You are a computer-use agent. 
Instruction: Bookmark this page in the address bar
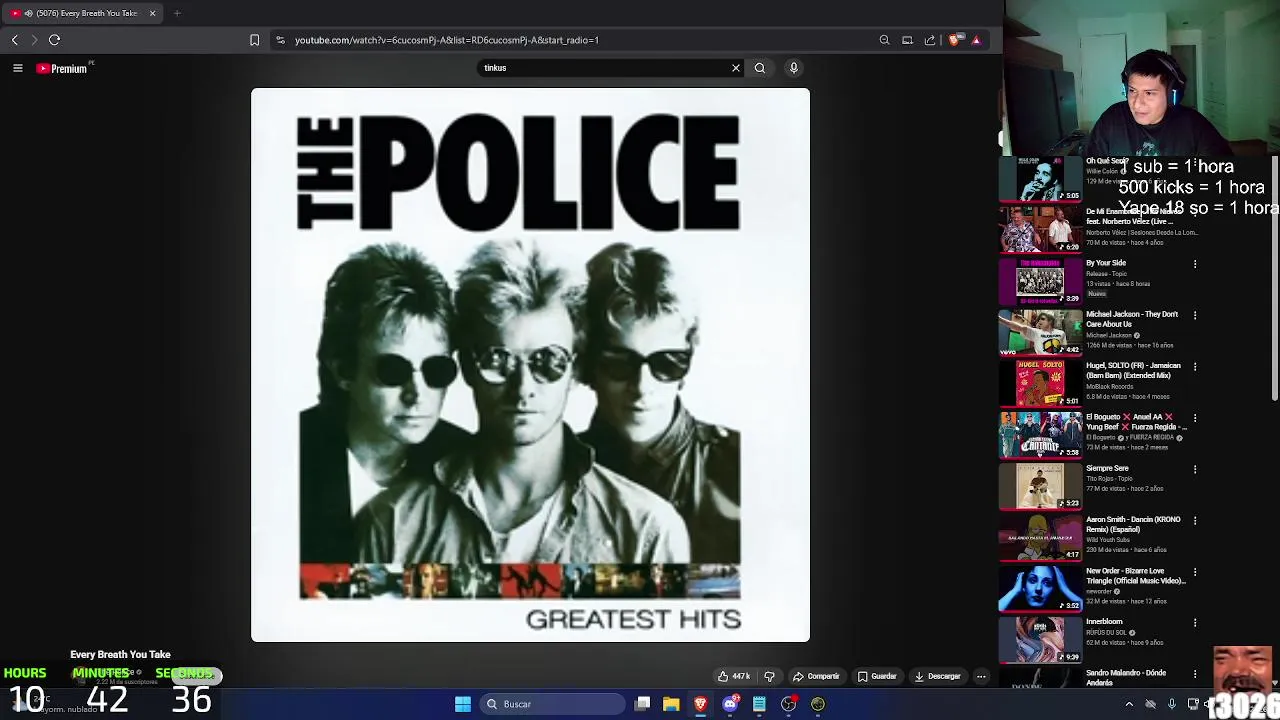(254, 40)
